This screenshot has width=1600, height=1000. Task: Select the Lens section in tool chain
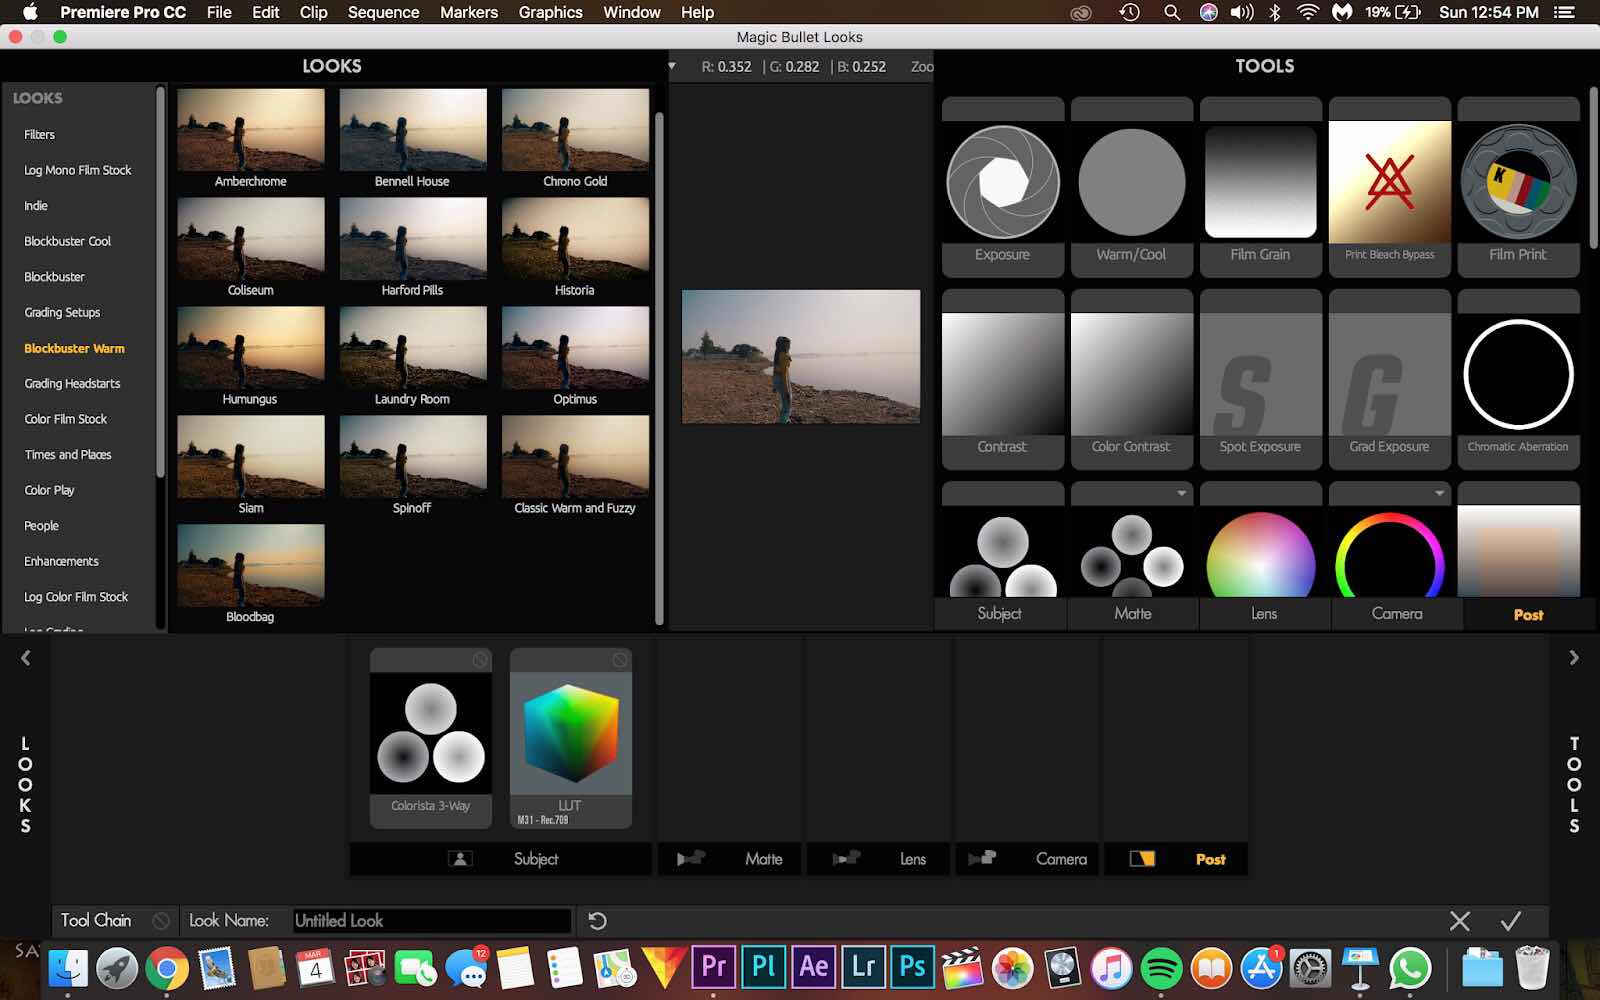[x=878, y=859]
